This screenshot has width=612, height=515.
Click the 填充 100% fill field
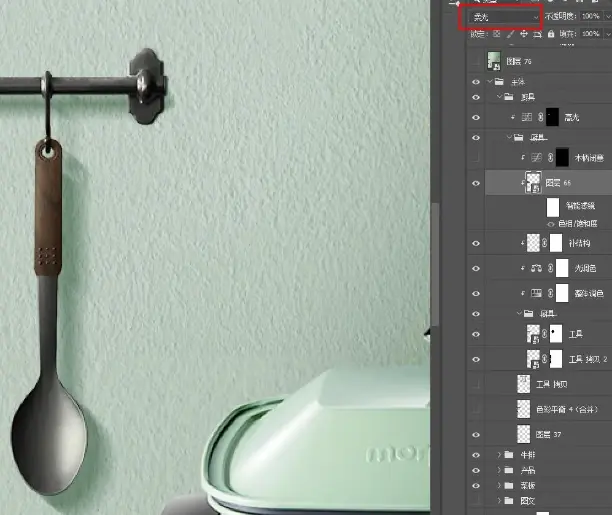tap(591, 34)
